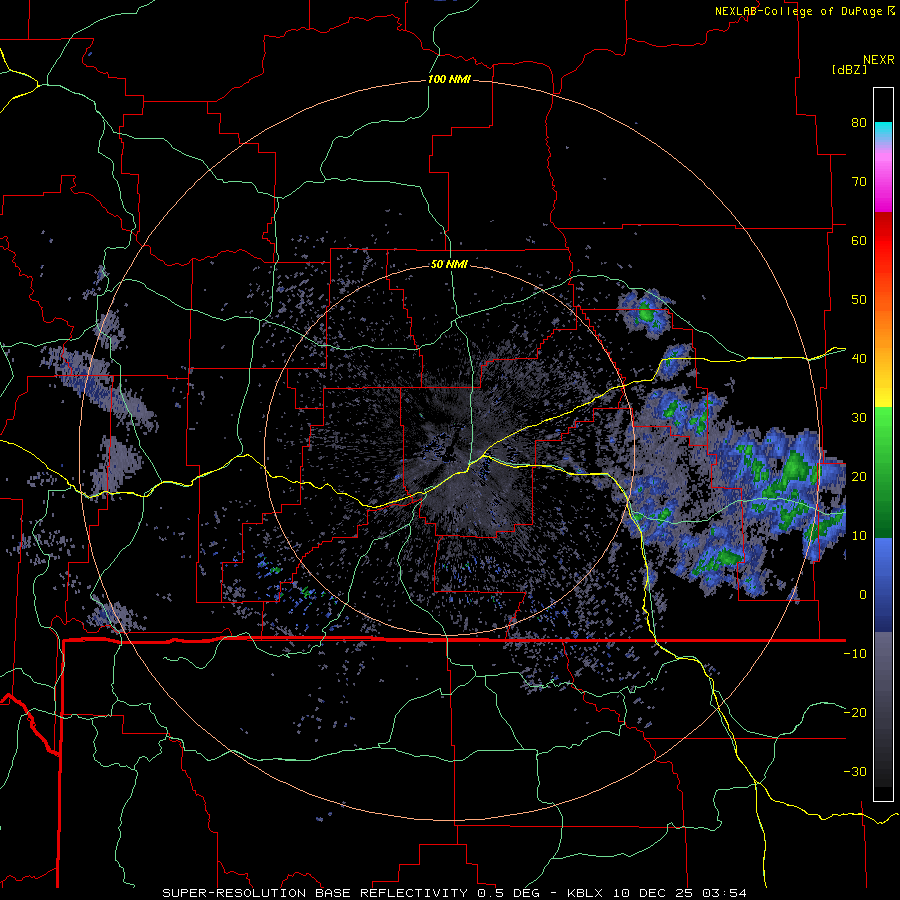Click the radar site center of the rings

(449, 450)
